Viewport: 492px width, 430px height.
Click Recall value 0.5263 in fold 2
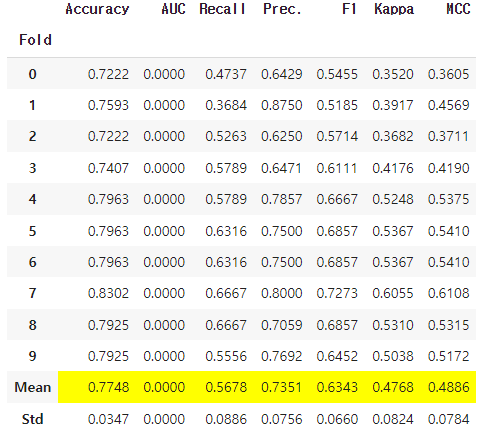[226, 136]
